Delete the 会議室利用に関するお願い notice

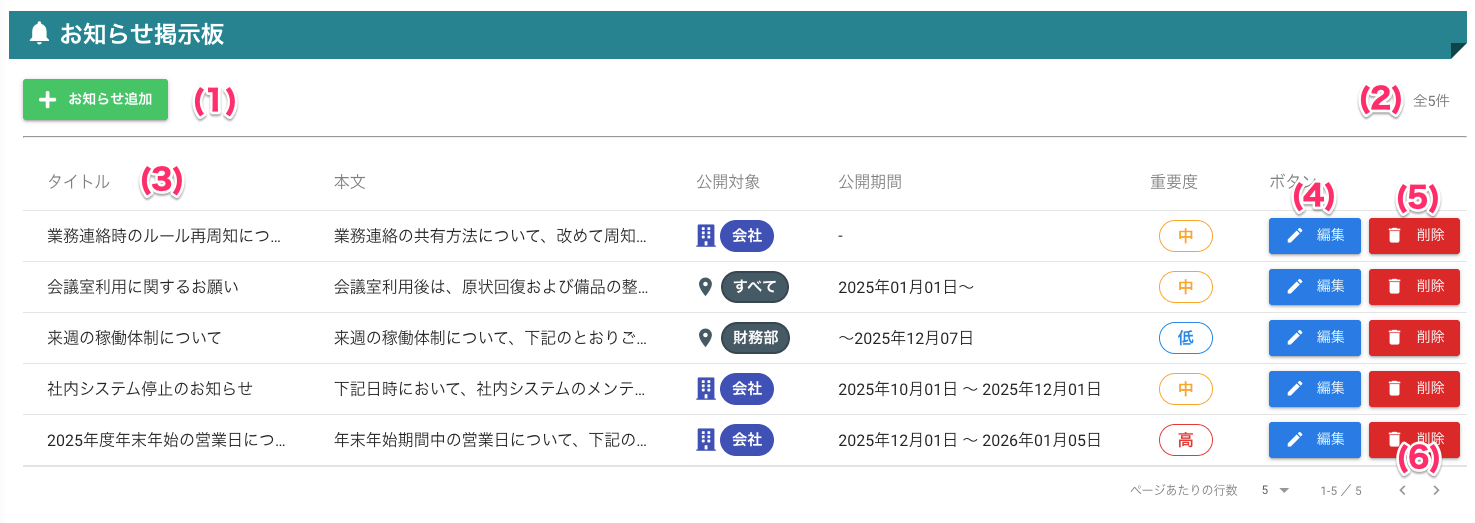[1414, 287]
